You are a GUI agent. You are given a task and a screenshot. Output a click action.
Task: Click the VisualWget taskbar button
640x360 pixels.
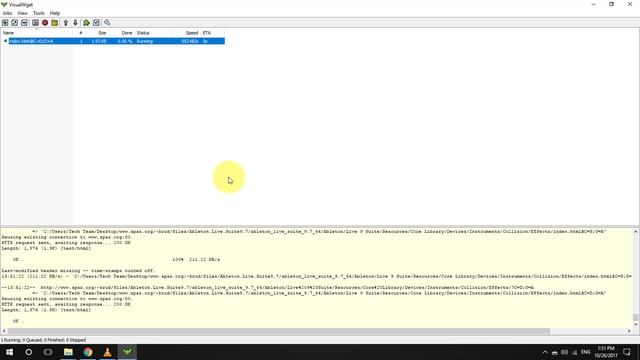[x=127, y=352]
